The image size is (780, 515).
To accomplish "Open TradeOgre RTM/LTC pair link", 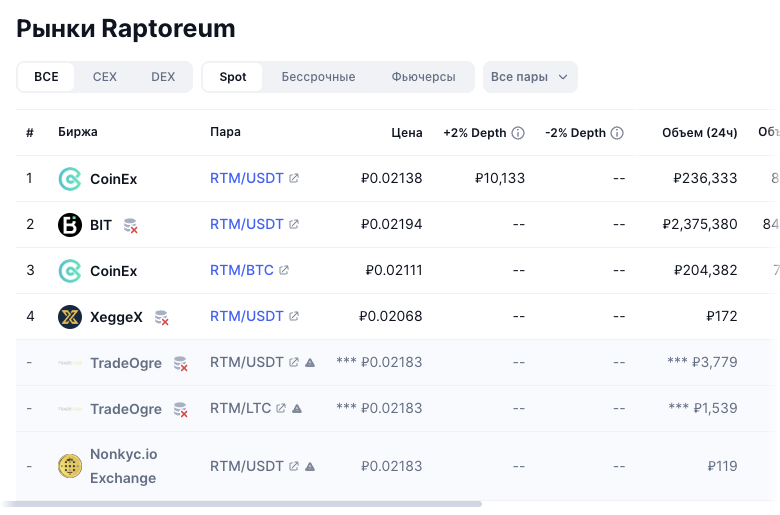I will (240, 409).
